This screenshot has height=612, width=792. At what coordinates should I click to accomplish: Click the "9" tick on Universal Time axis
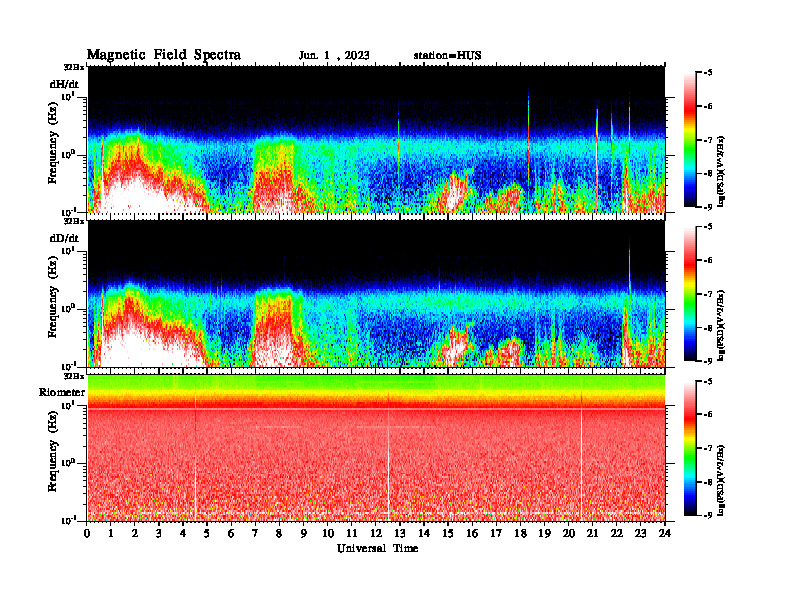[304, 534]
